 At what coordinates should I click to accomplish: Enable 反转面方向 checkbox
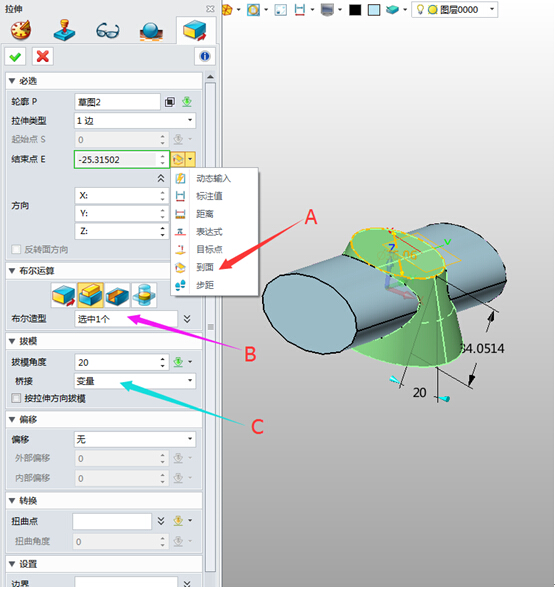(16, 249)
